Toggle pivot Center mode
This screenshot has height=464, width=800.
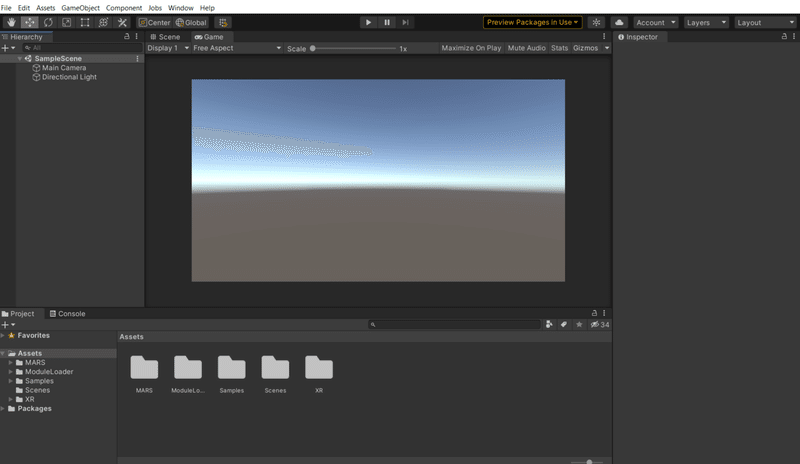pos(155,22)
